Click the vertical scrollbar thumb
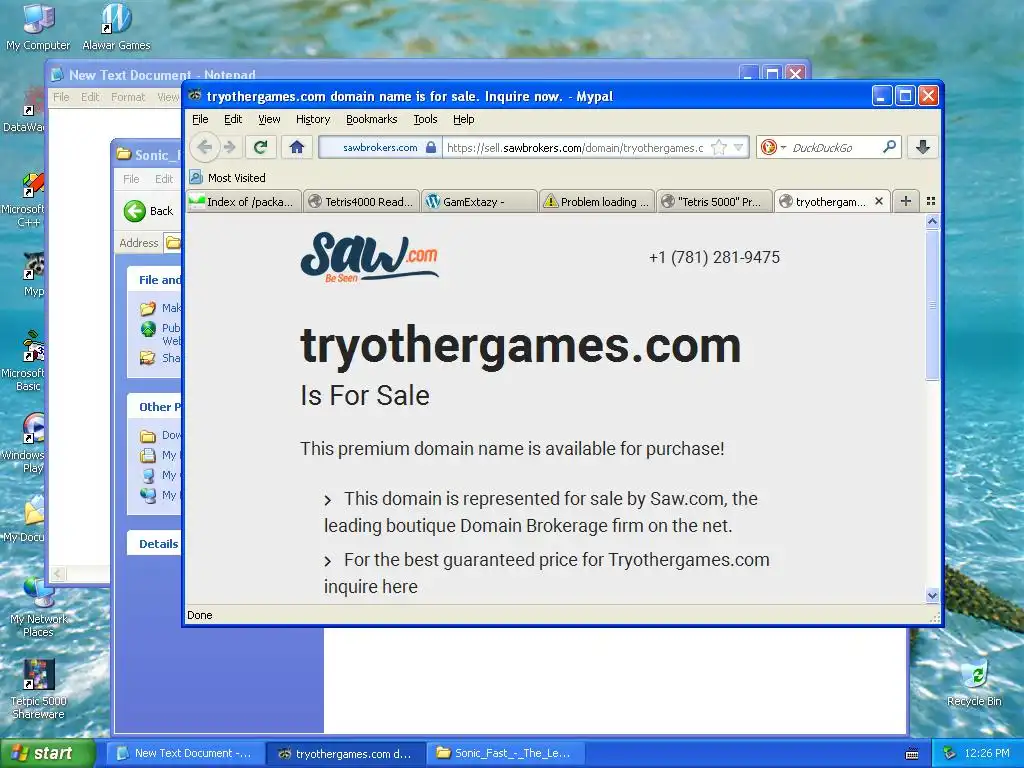The height and width of the screenshot is (768, 1024). (932, 304)
